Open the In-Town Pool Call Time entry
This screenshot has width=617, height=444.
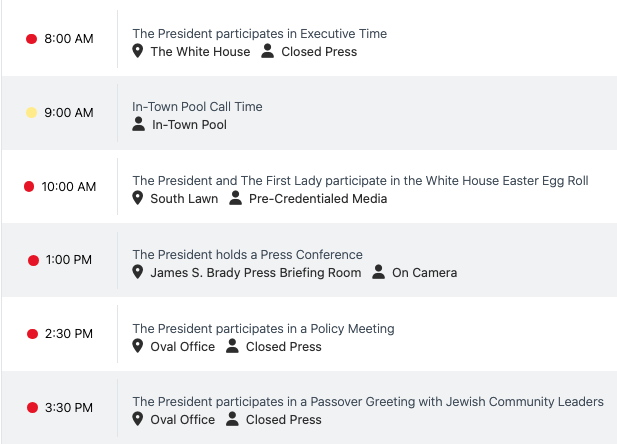[197, 107]
